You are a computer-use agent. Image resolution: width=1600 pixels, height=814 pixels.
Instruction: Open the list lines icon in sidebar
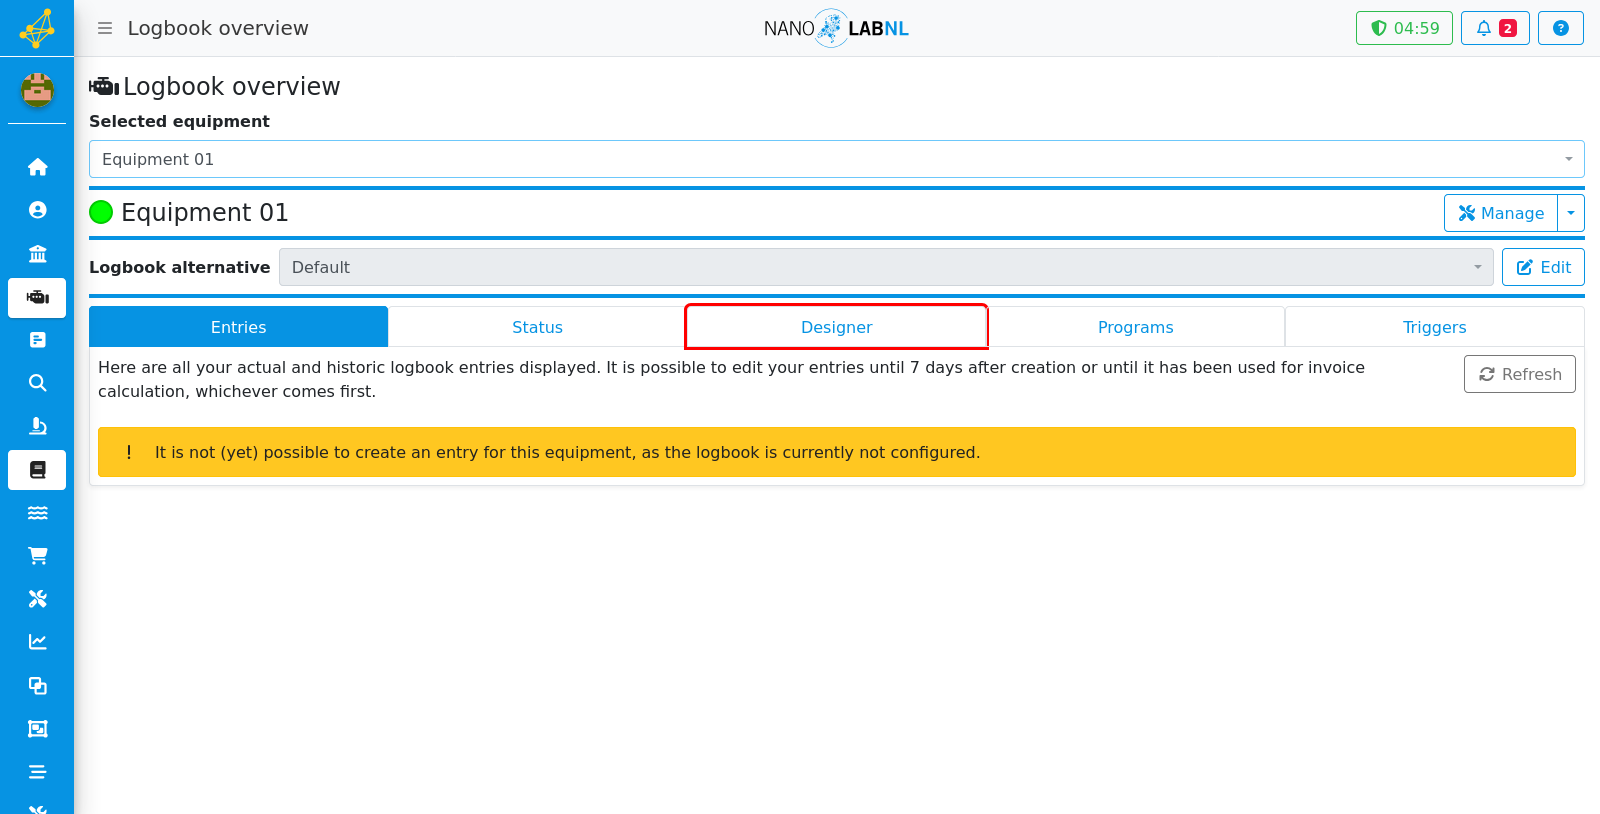coord(37,772)
